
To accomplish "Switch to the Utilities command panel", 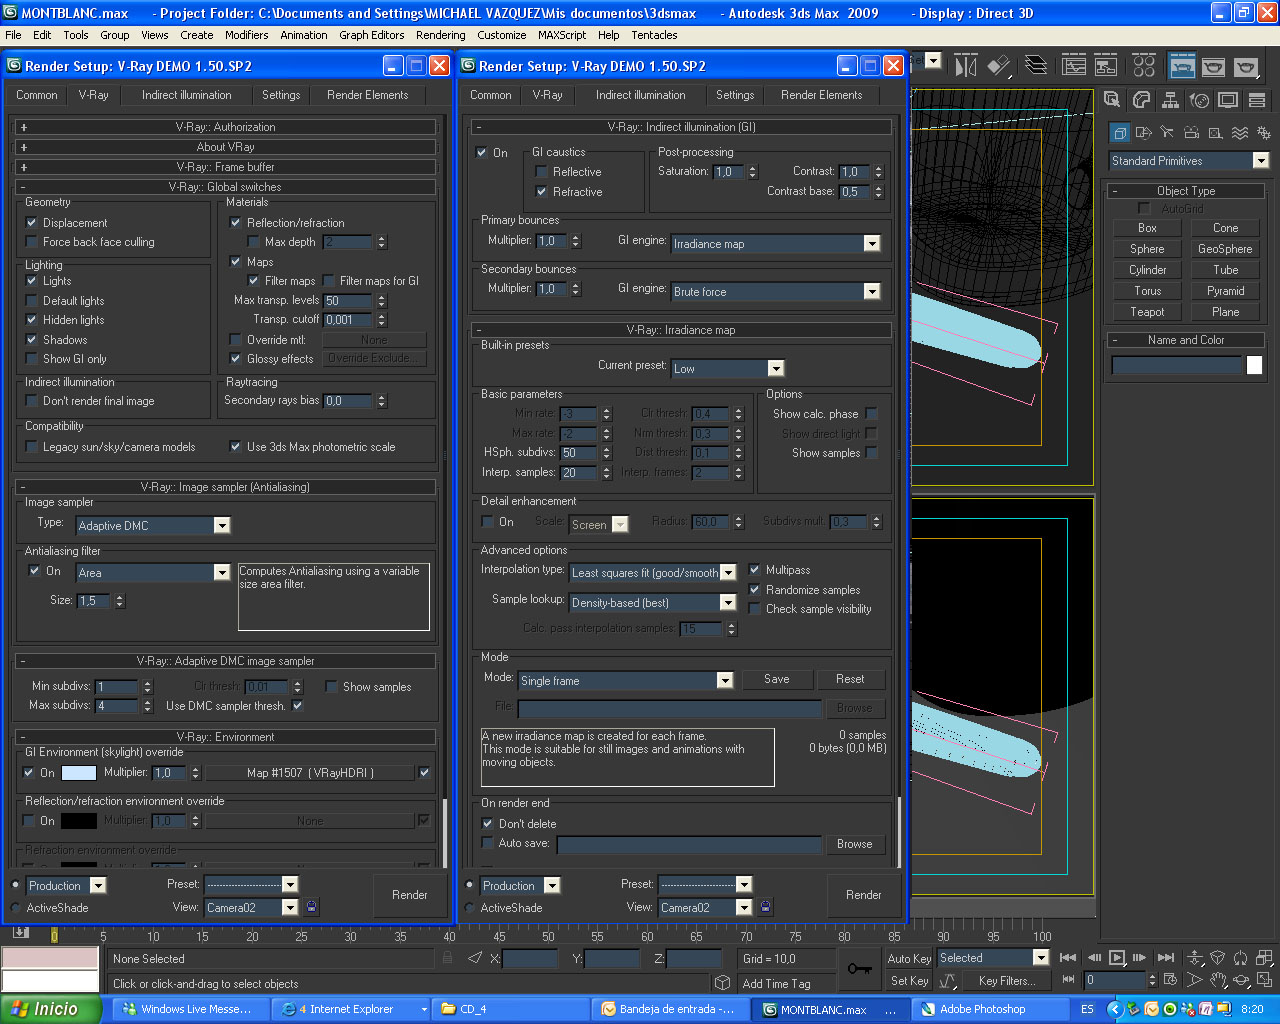I will tap(1257, 100).
